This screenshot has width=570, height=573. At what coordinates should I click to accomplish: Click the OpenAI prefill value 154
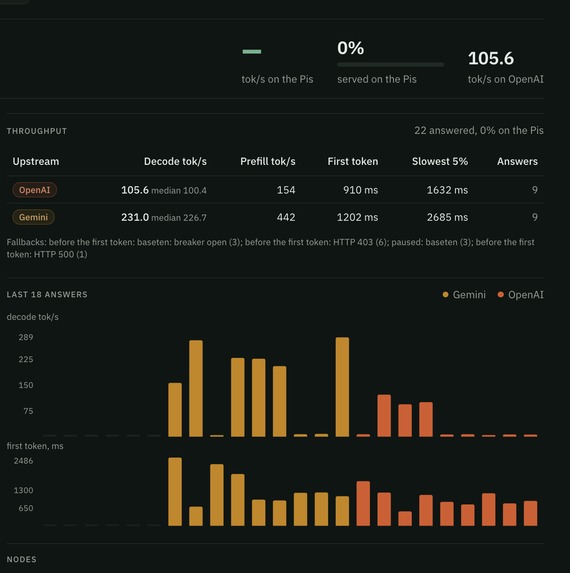[286, 190]
